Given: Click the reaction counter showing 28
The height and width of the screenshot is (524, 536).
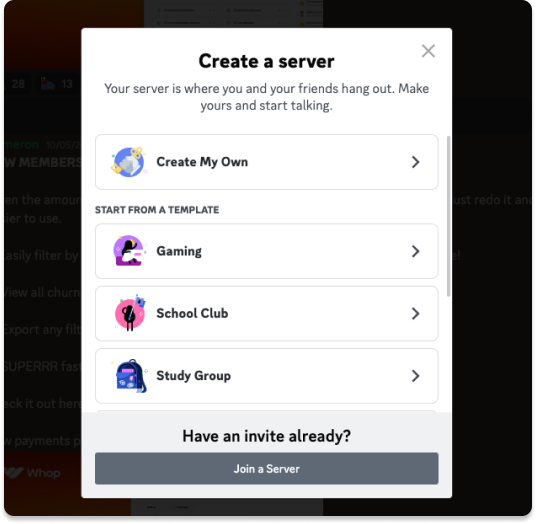Looking at the screenshot, I should 17,84.
